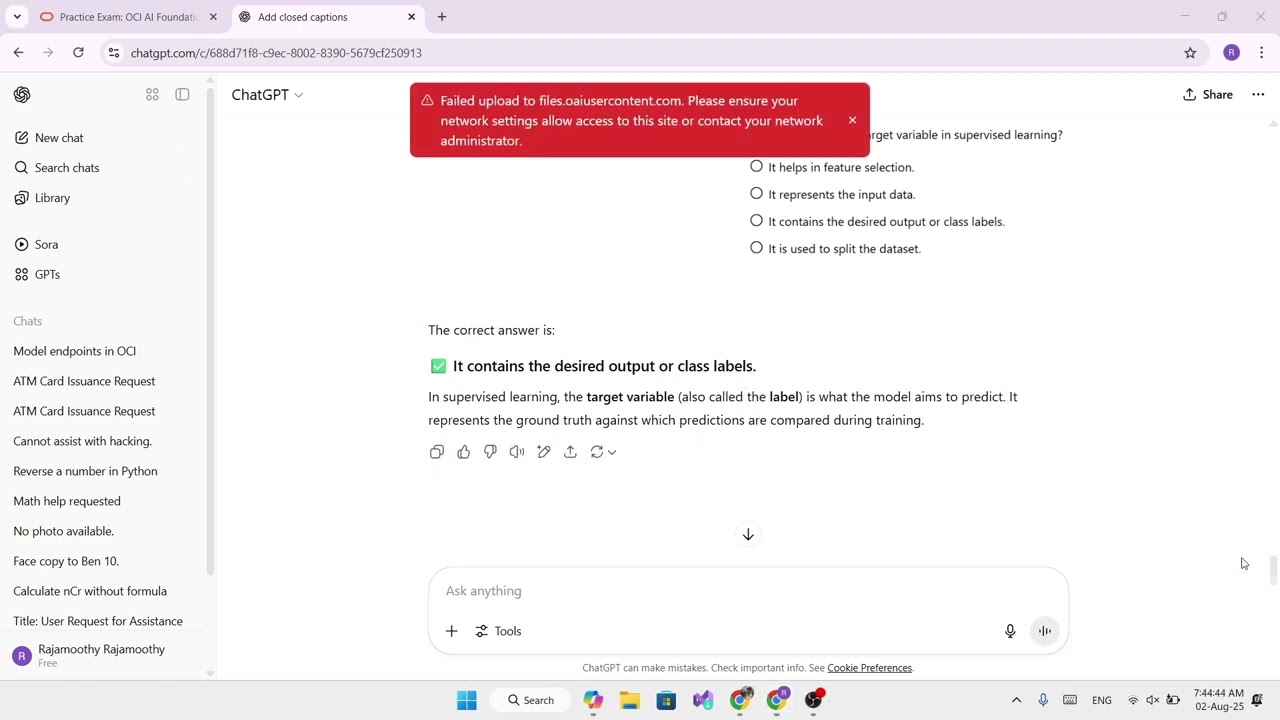Open the Library section

(x=52, y=198)
